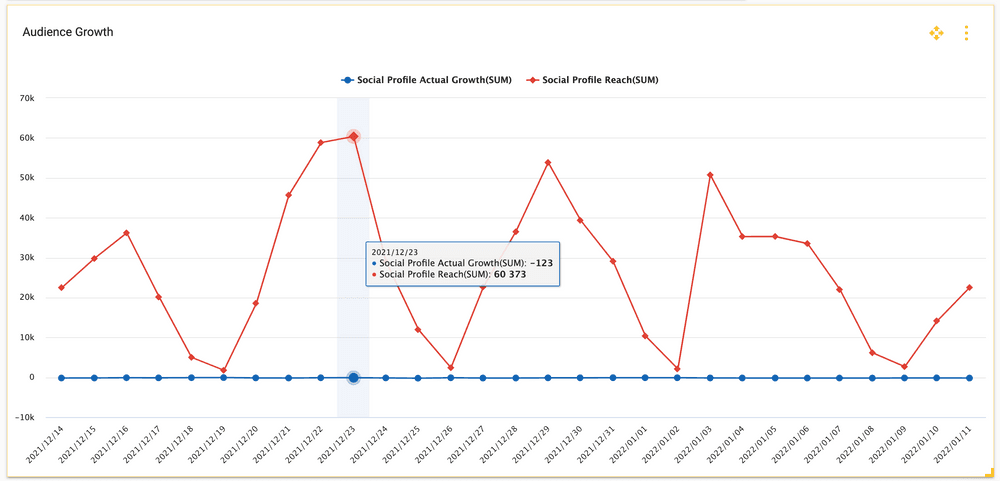Select highlighted Actual Growth point on 2021/12/23
The image size is (1000, 481).
click(353, 378)
